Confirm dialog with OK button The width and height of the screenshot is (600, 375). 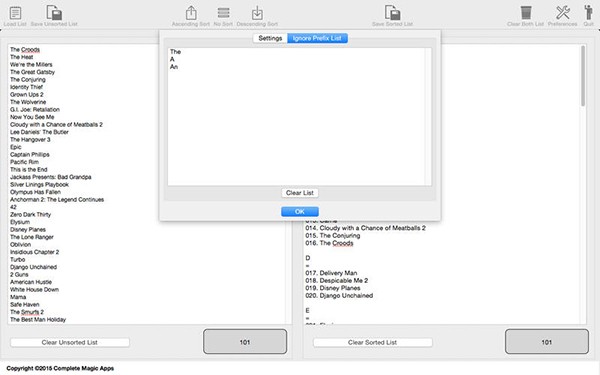click(x=300, y=212)
